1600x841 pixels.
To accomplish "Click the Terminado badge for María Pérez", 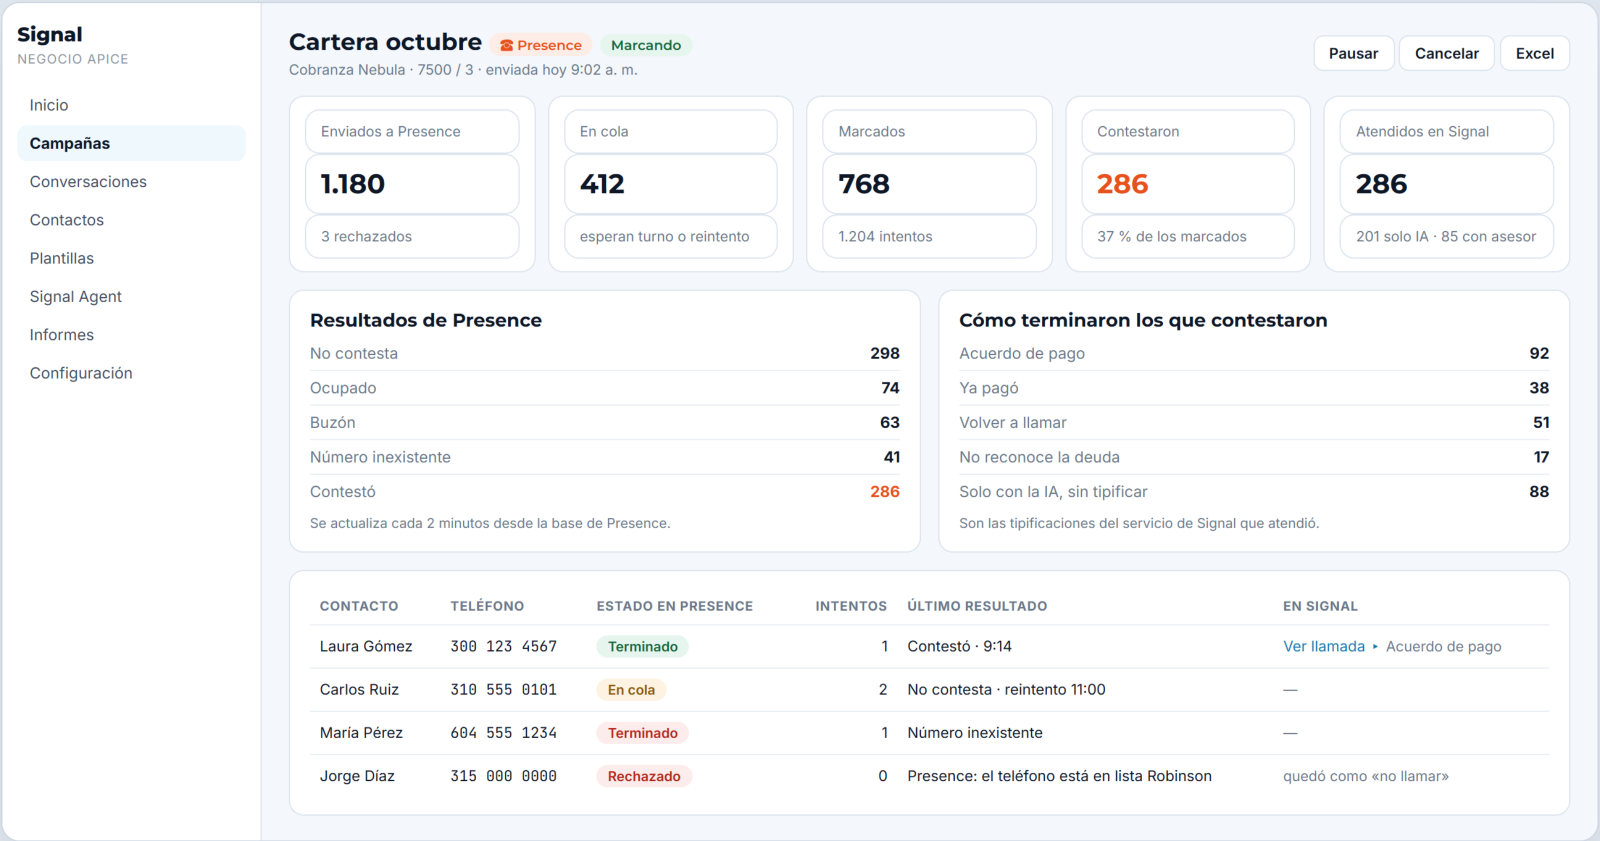I will (642, 733).
